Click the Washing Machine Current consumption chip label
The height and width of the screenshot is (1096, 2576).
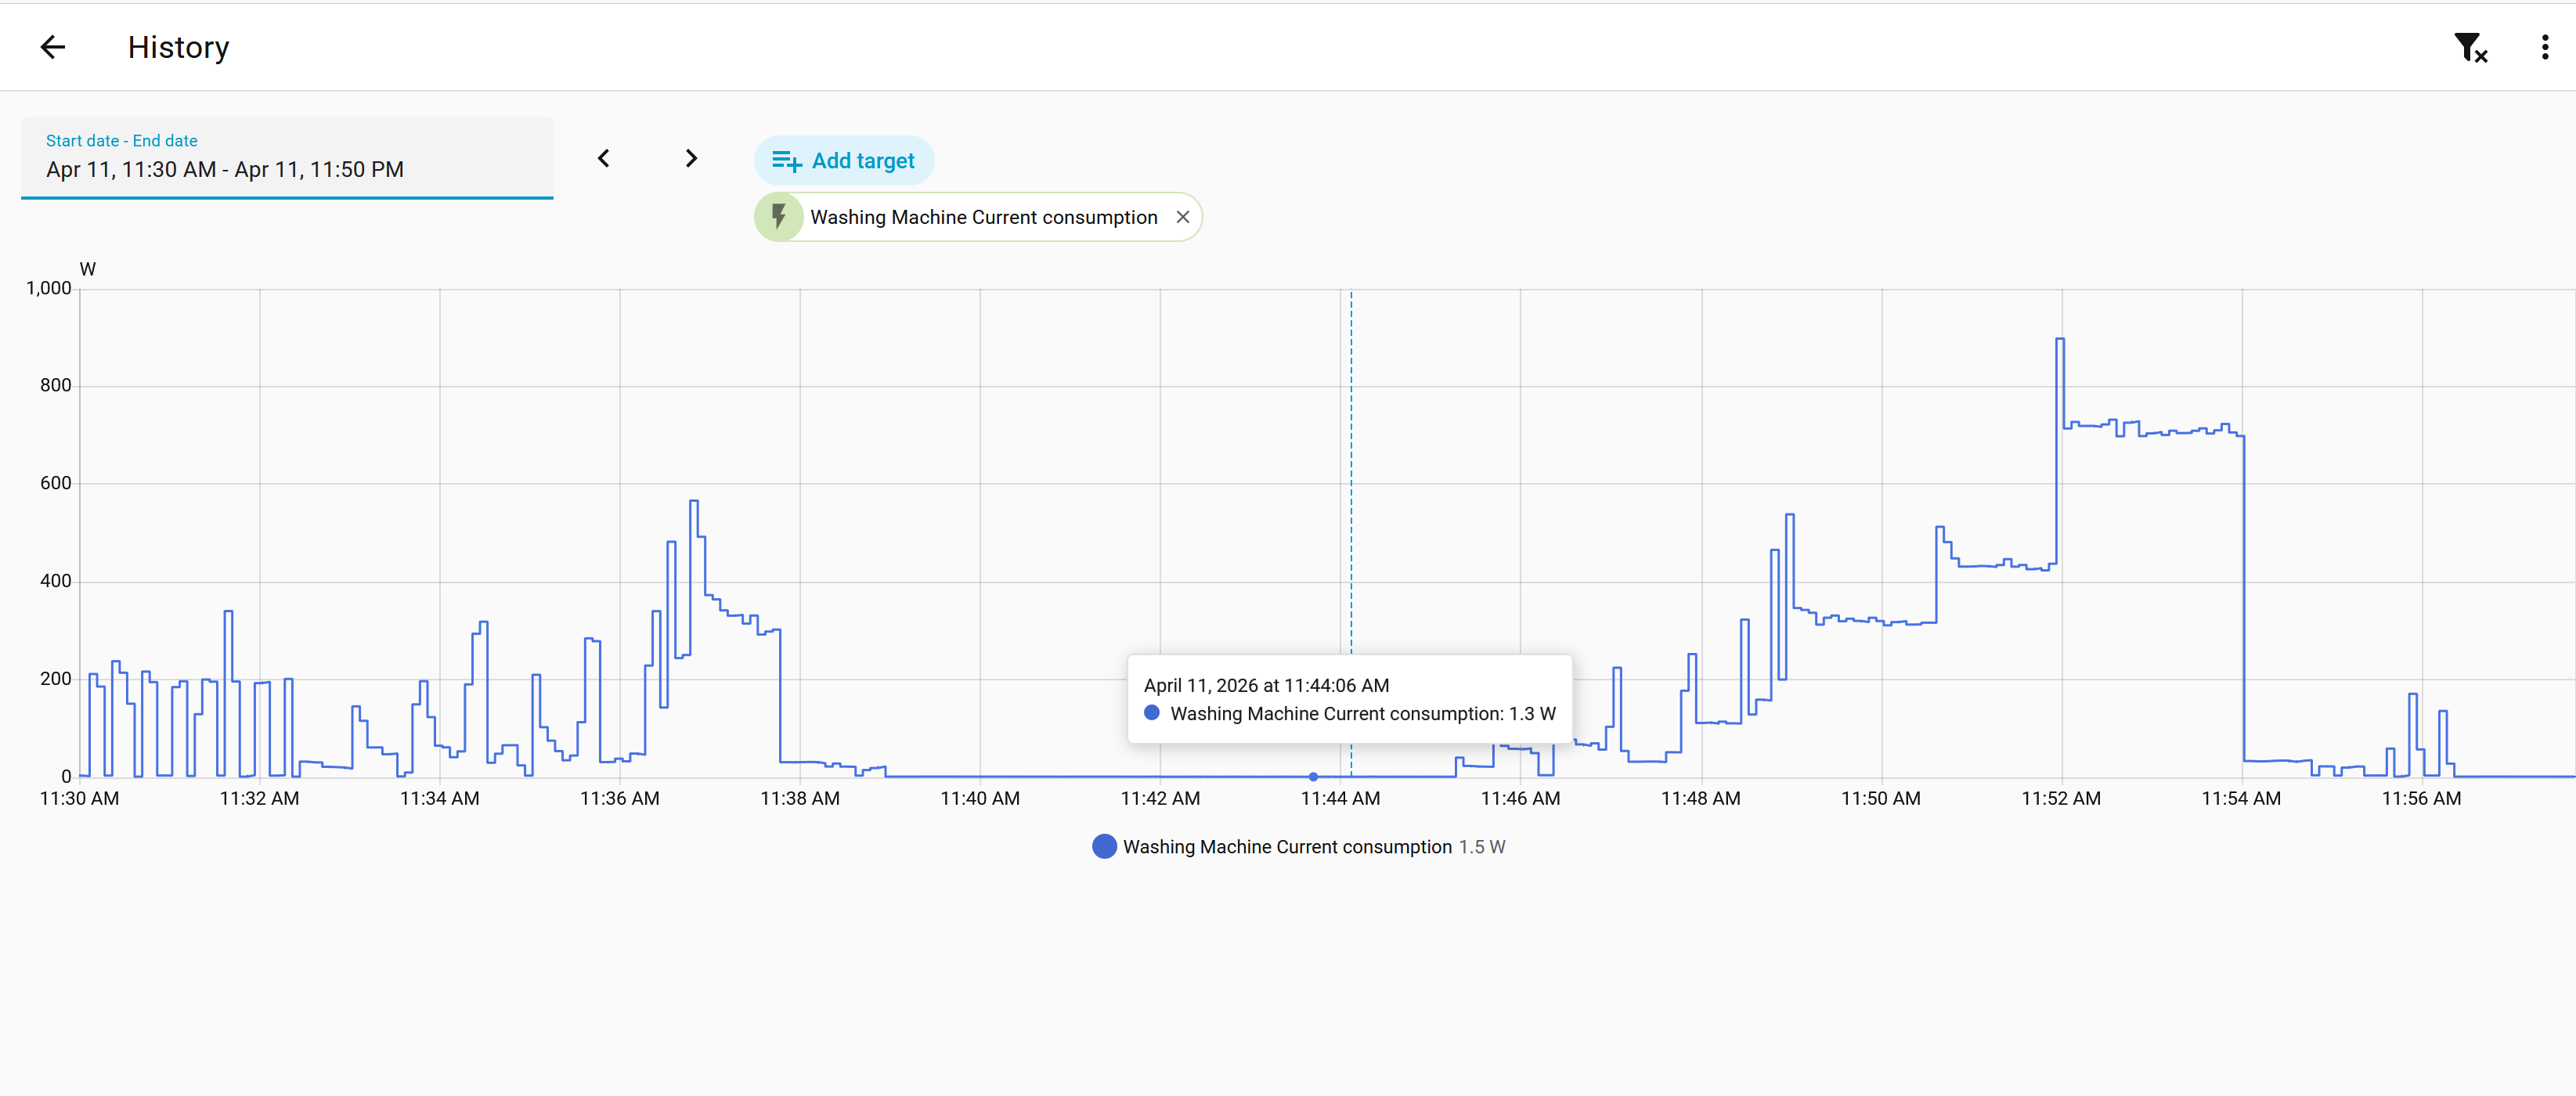coord(983,217)
